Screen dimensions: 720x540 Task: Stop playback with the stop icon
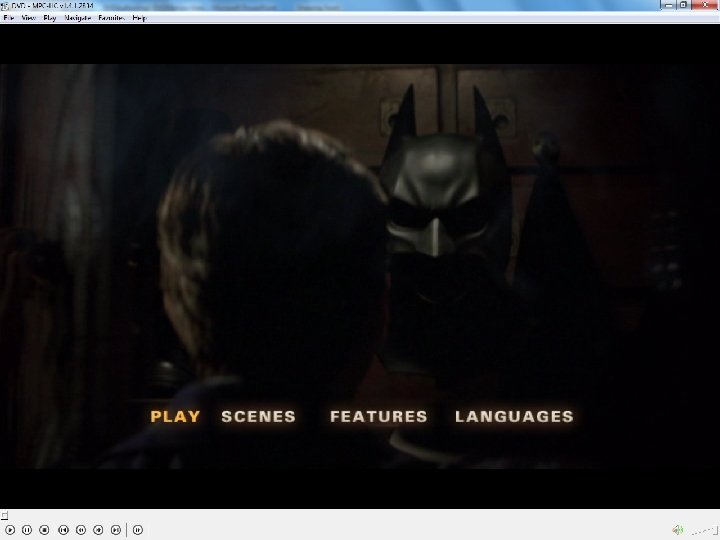tap(44, 530)
